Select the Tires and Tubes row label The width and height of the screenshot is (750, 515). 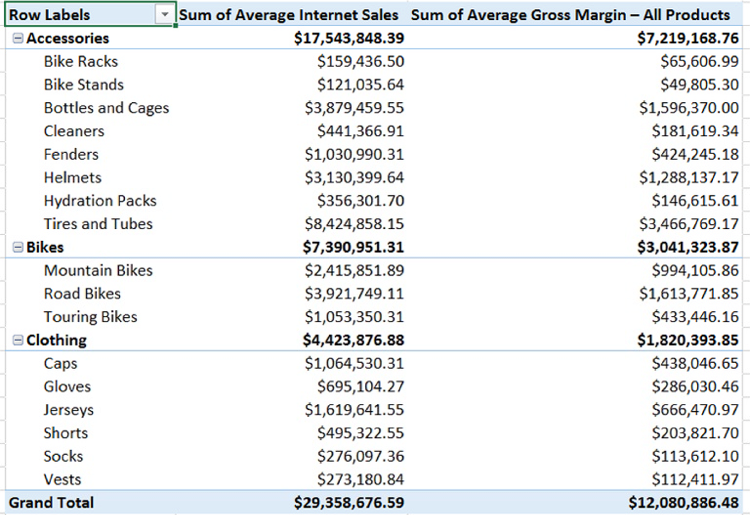[x=97, y=224]
